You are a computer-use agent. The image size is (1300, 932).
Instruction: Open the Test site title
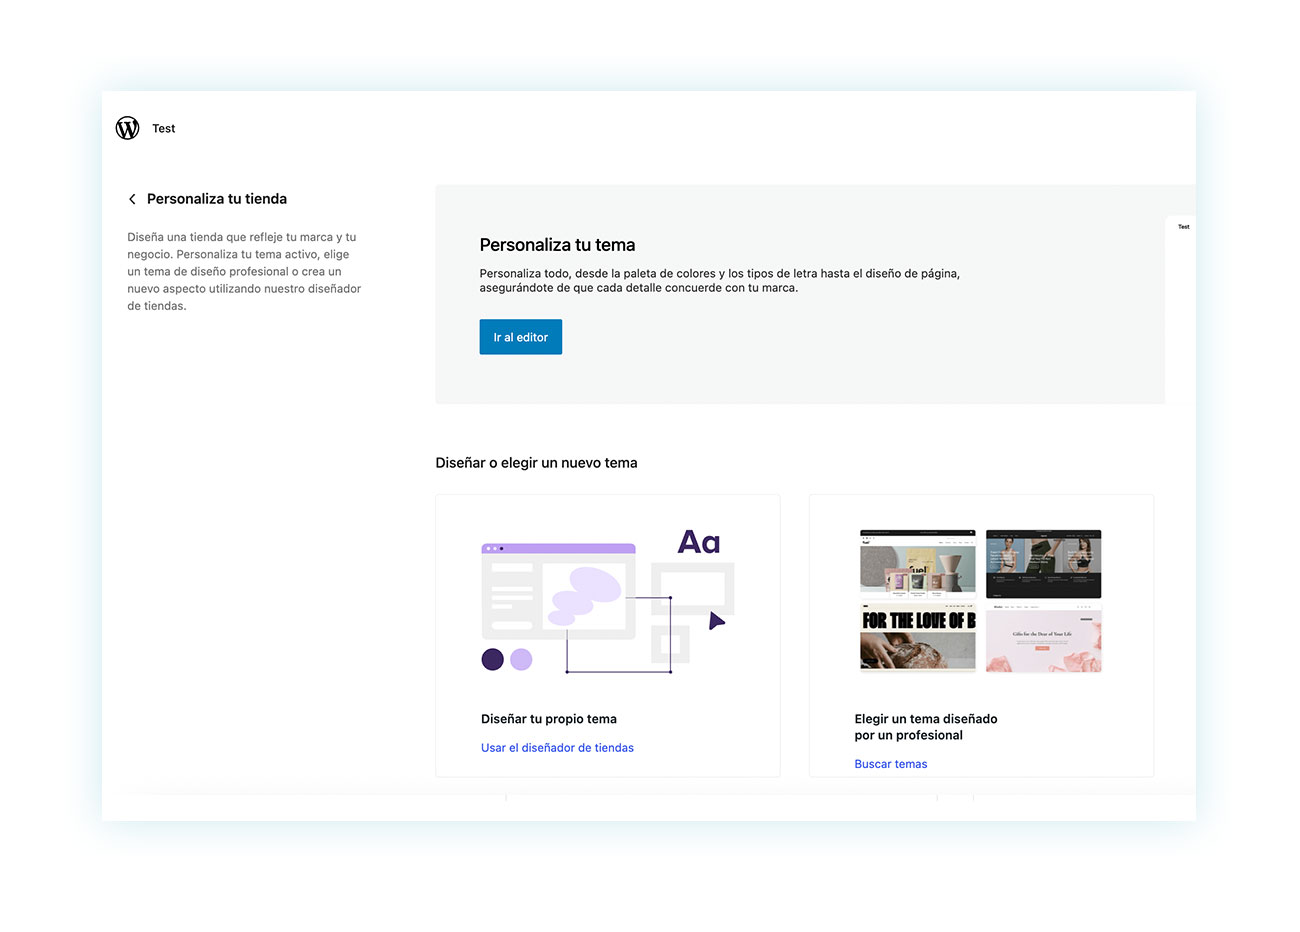coord(164,128)
